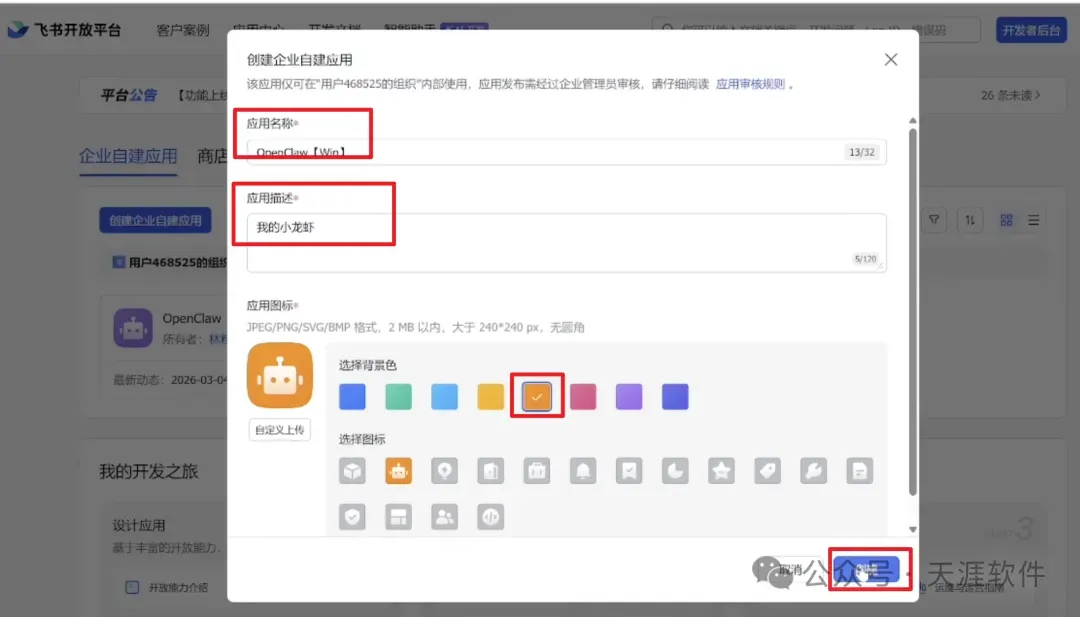The width and height of the screenshot is (1080, 617).
Task: Click the sort icon in background page
Action: click(970, 220)
